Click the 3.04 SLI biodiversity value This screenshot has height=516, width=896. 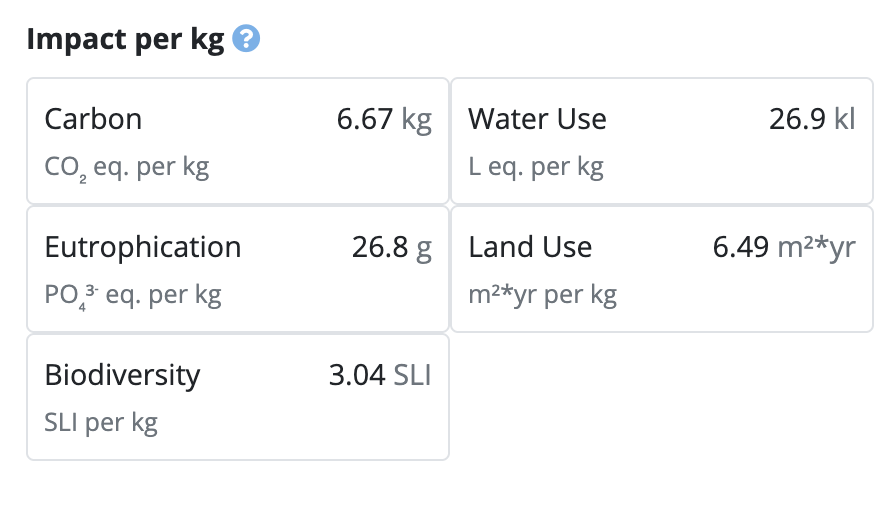pyautogui.click(x=380, y=375)
